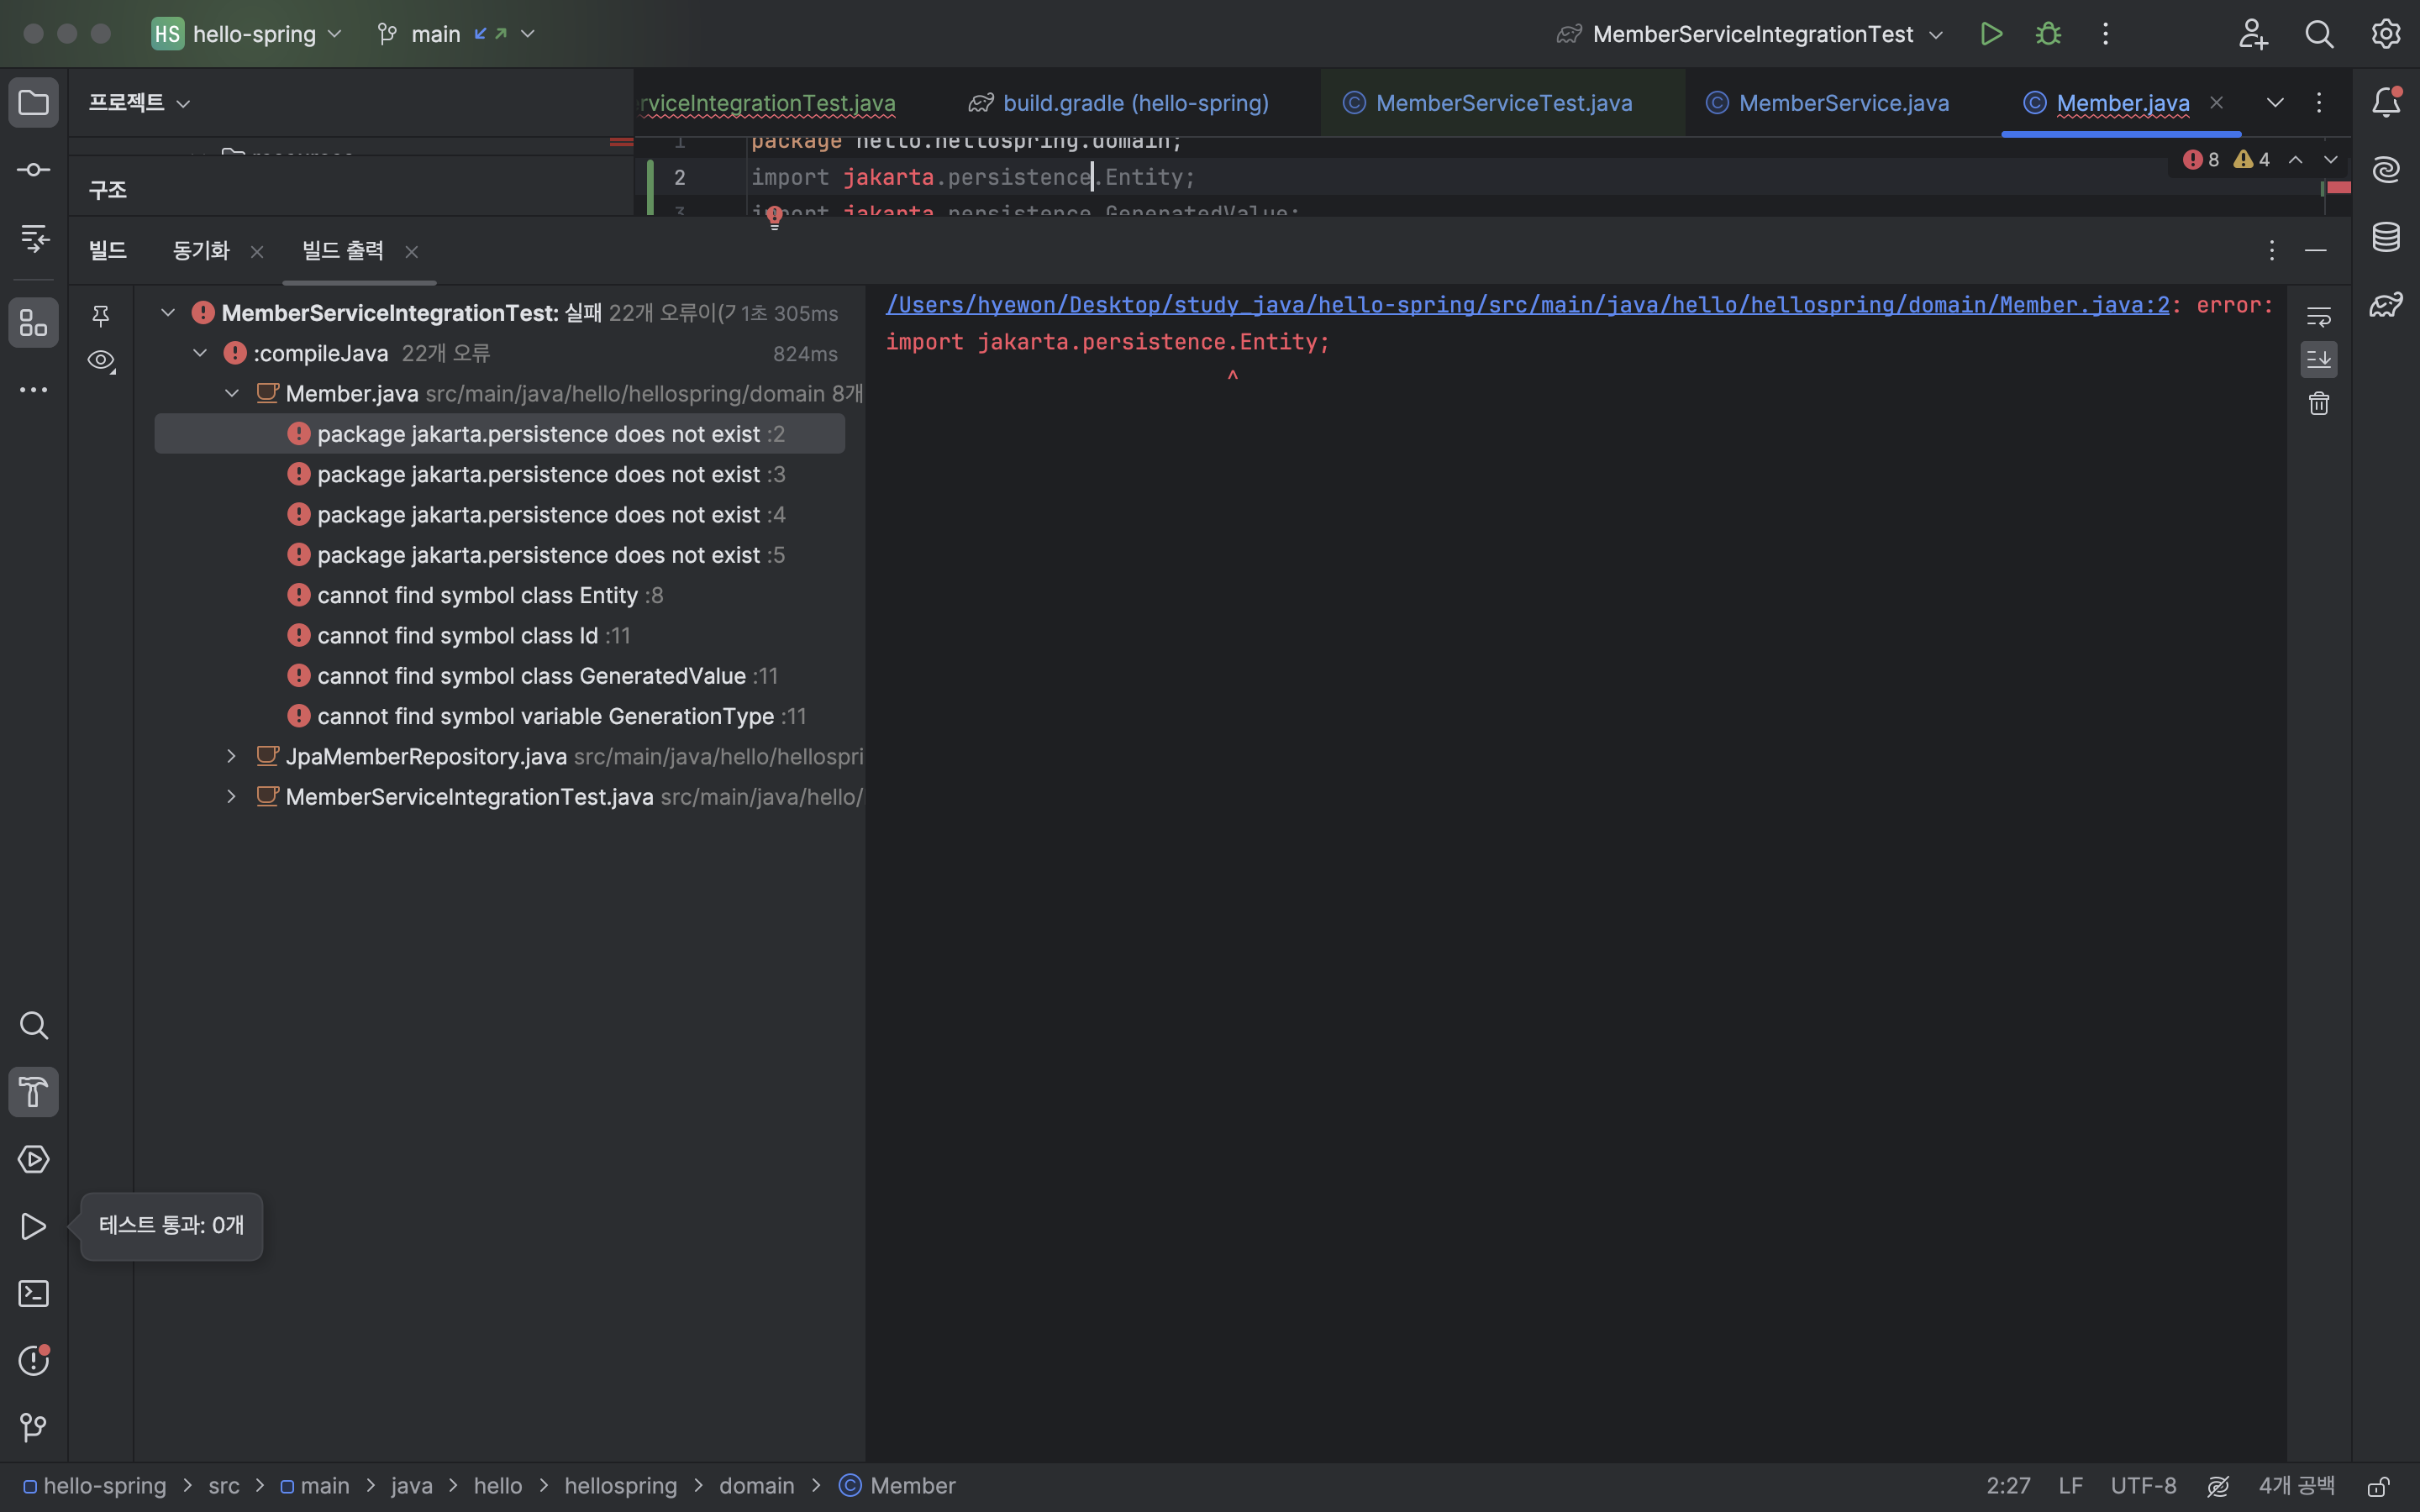Open the Project tool window folder icon

tap(34, 102)
